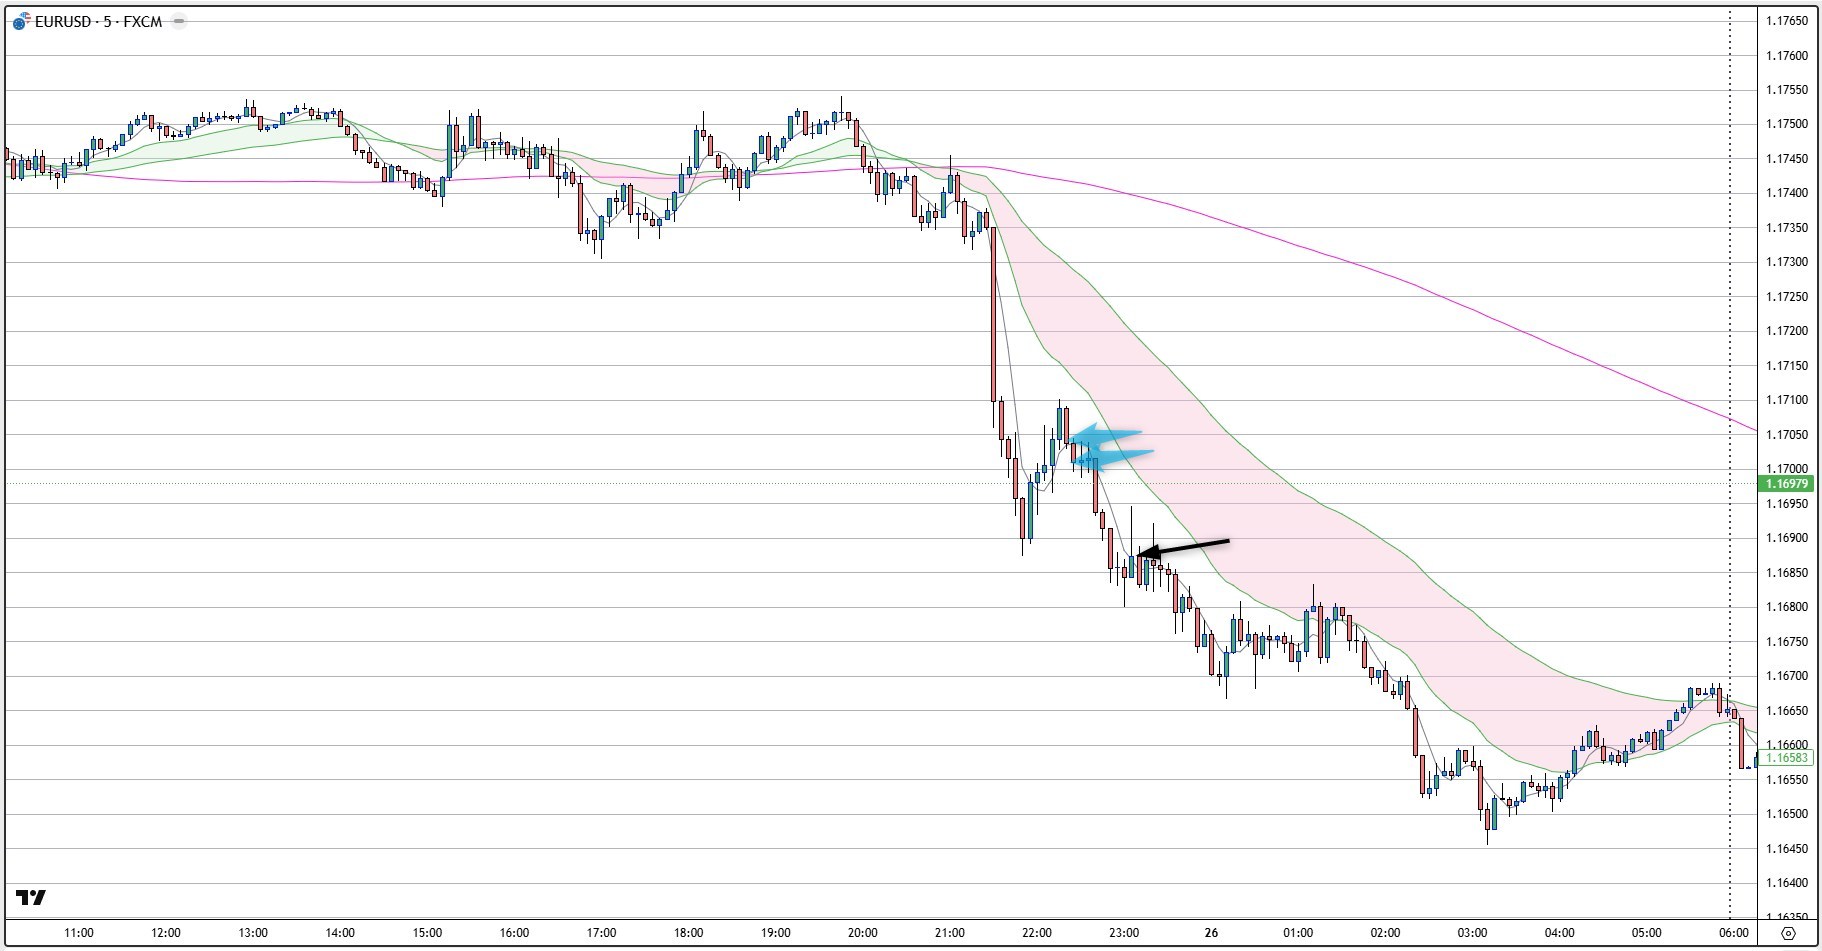Select the upper blue arrow drawing
The width and height of the screenshot is (1822, 951).
coord(1107,435)
